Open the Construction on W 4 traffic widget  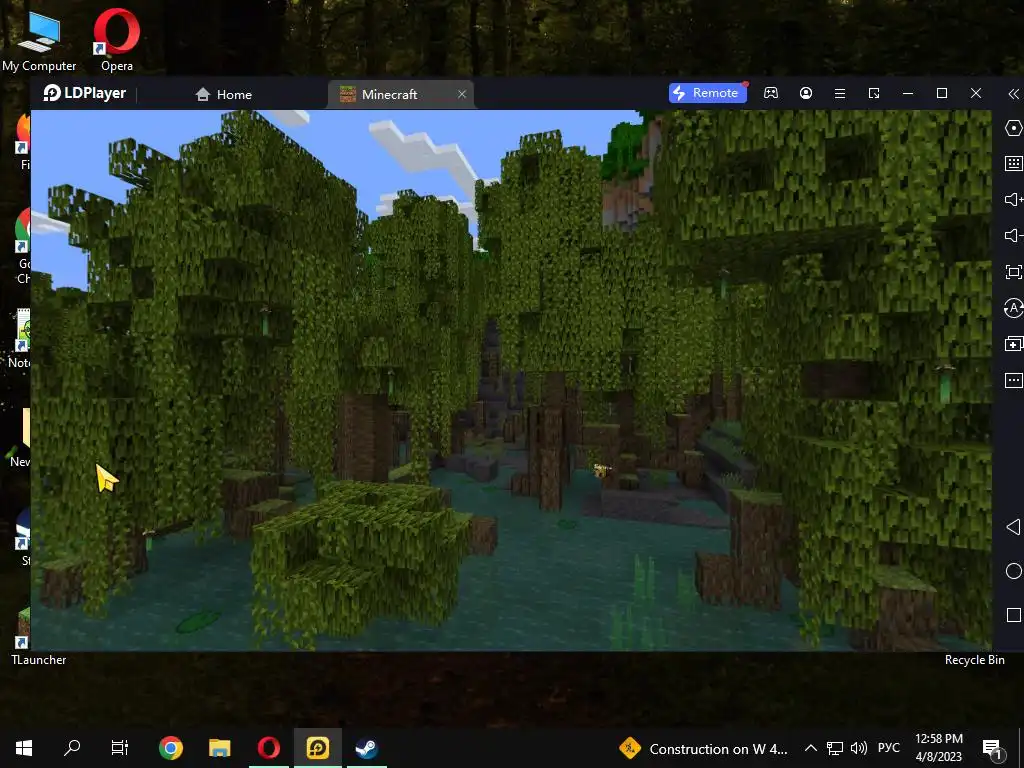[x=704, y=748]
